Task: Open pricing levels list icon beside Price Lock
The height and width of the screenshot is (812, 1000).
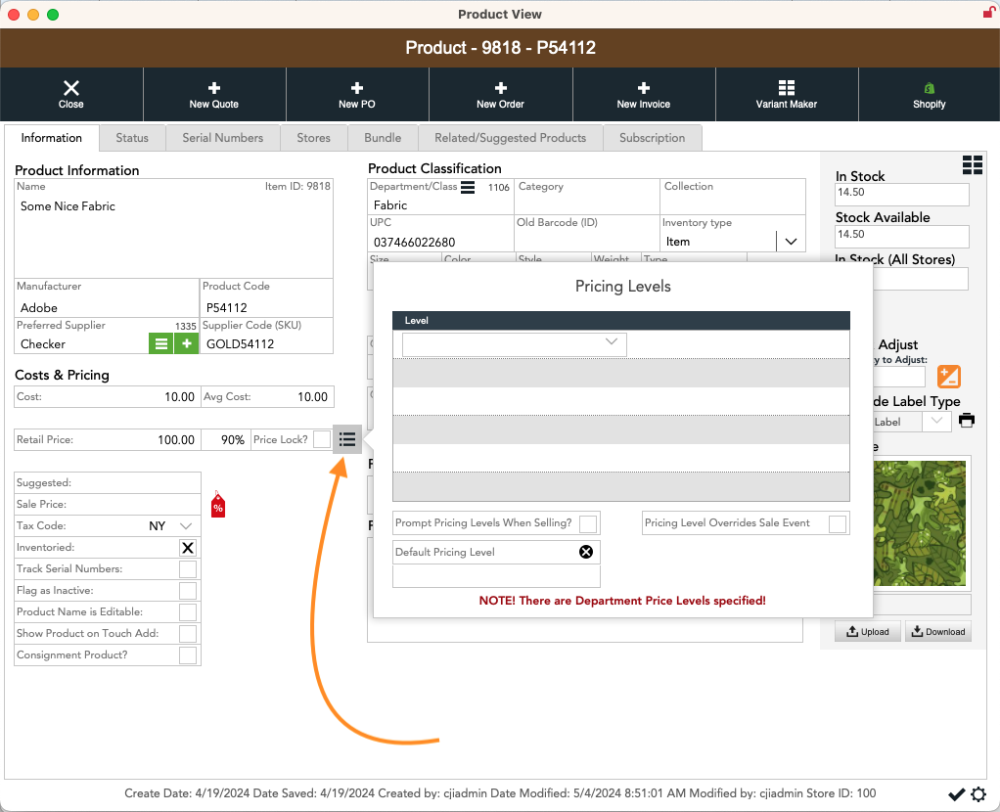Action: click(347, 439)
